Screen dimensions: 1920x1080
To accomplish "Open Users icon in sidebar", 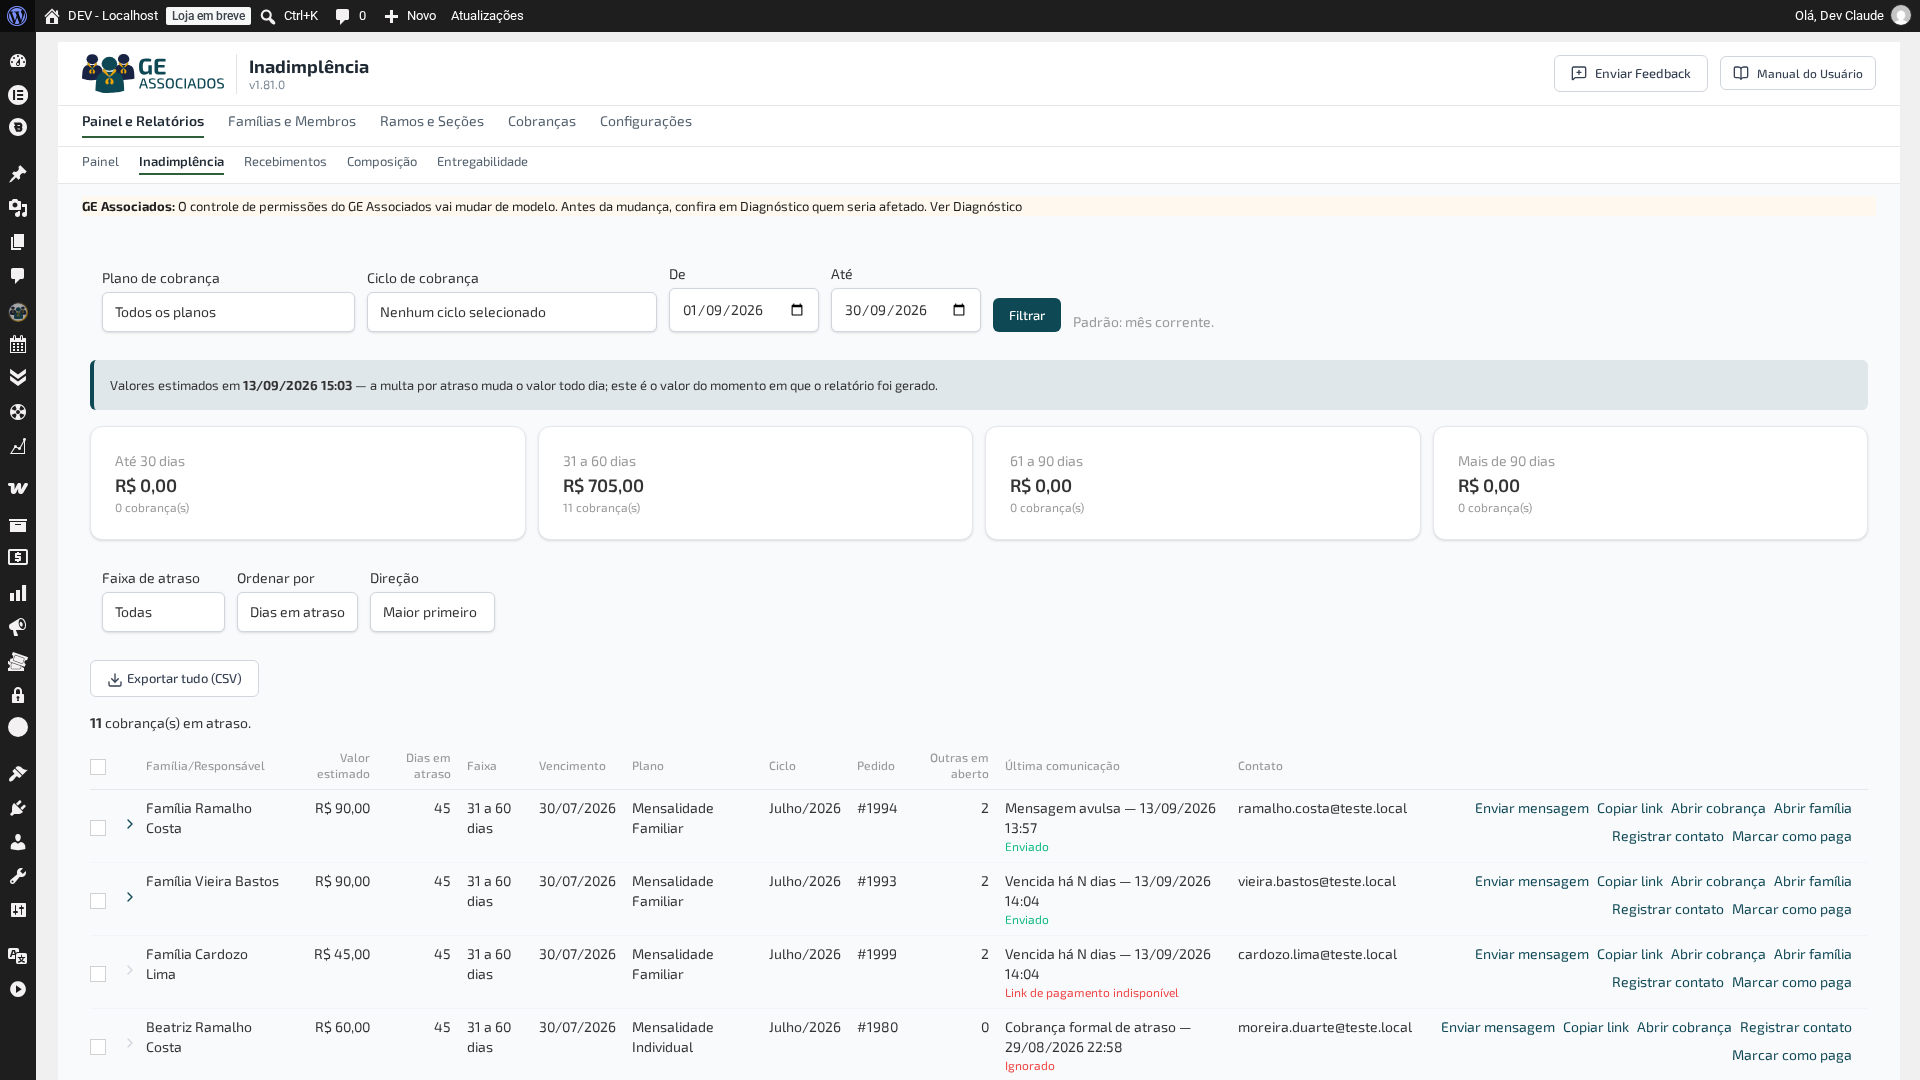I will pyautogui.click(x=18, y=842).
